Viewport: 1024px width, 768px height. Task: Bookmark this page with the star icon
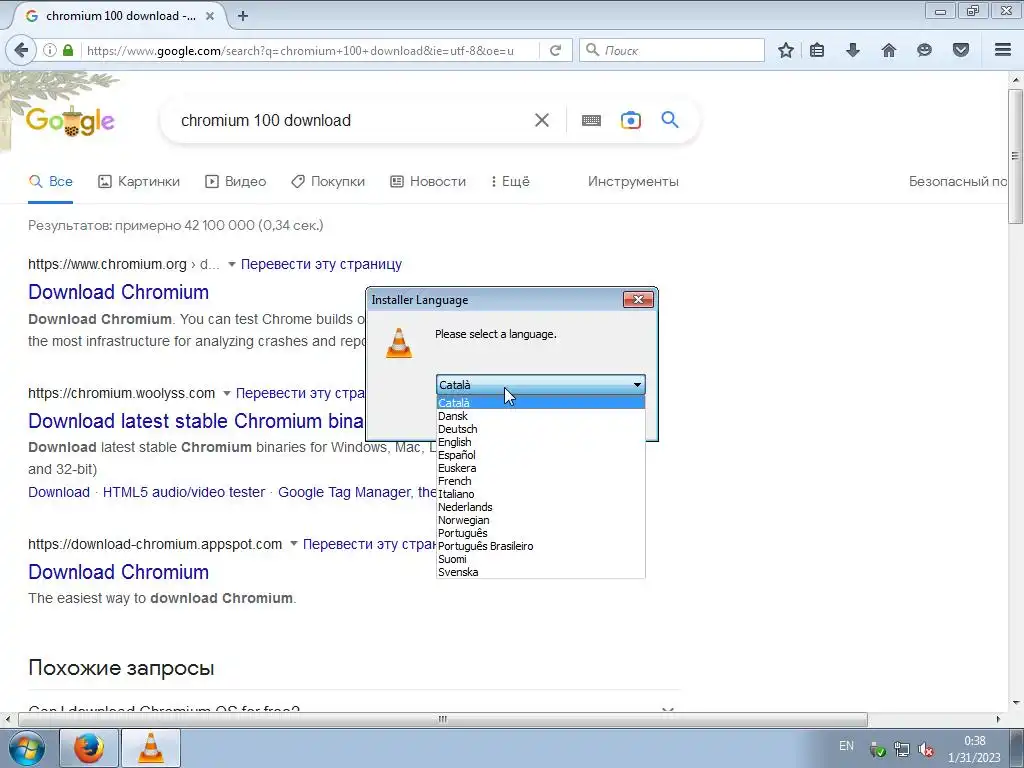point(786,50)
